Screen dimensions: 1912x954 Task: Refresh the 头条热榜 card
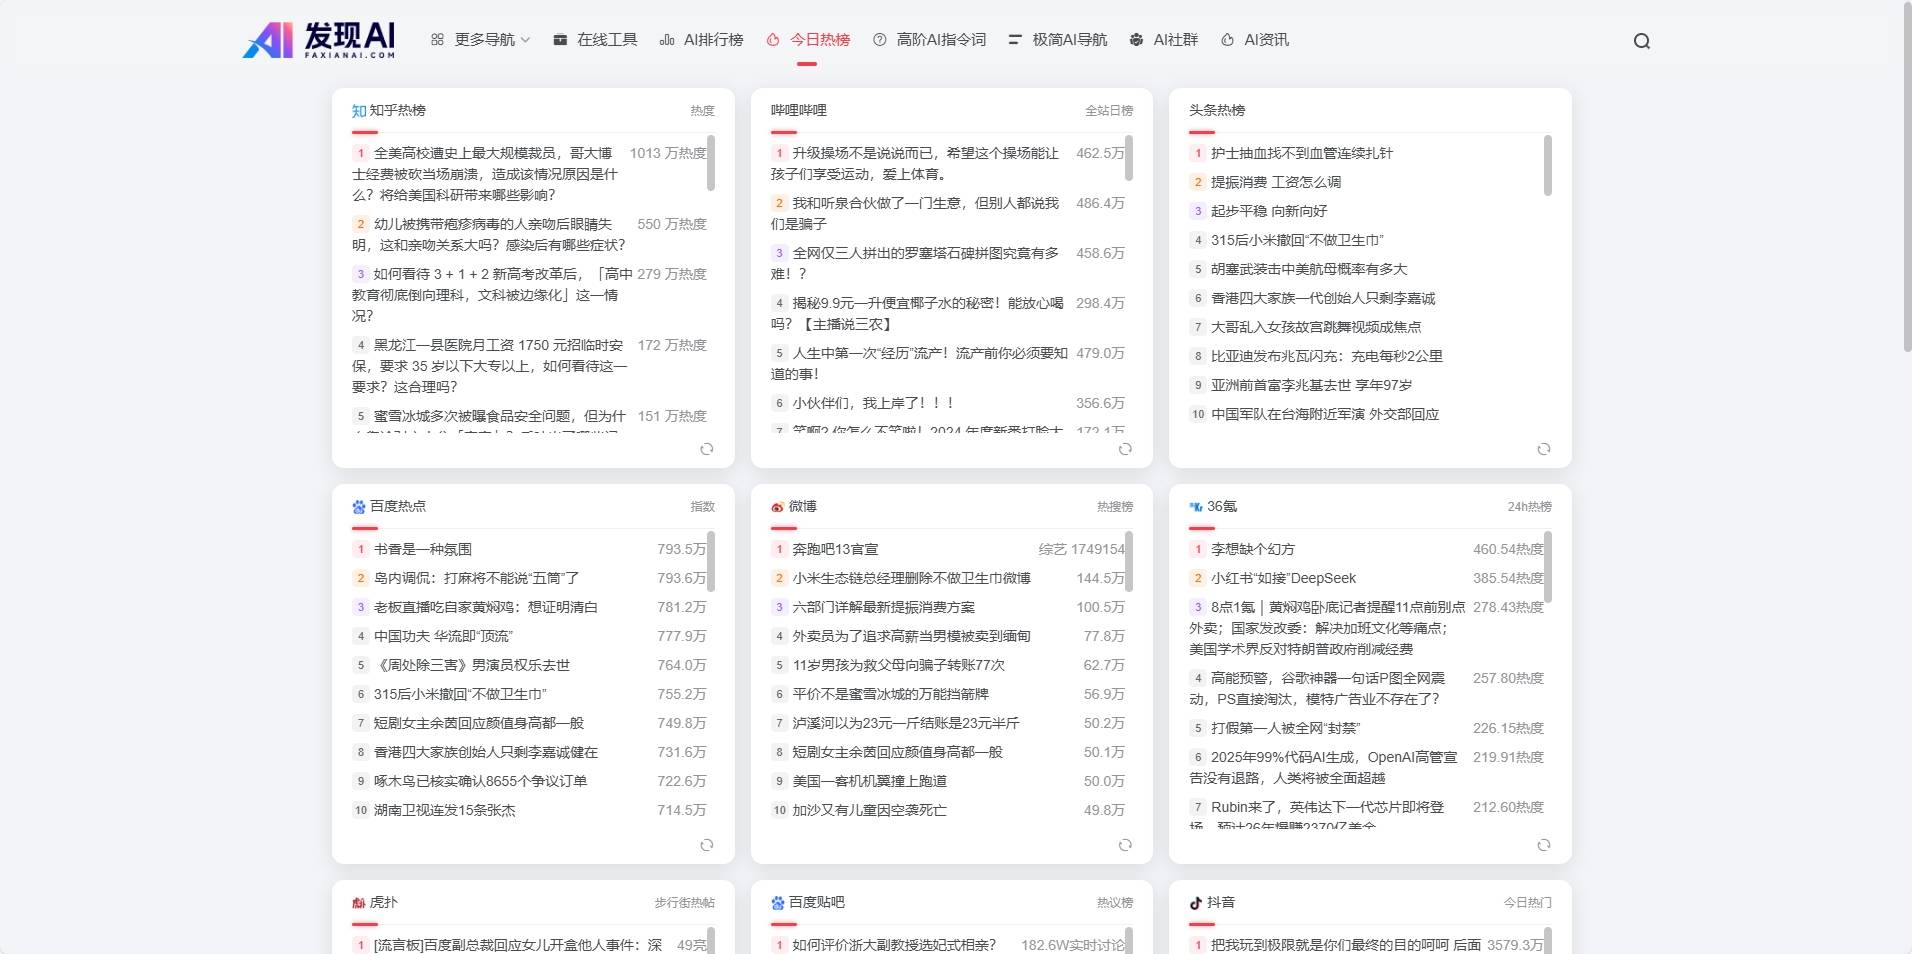[1544, 449]
